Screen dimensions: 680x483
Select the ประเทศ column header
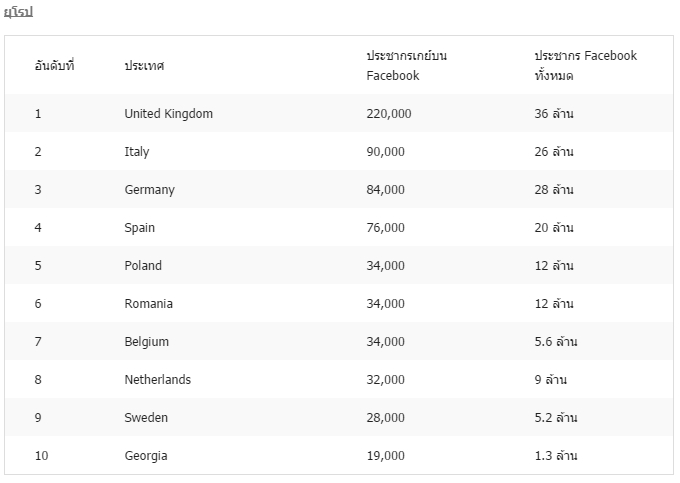point(144,65)
